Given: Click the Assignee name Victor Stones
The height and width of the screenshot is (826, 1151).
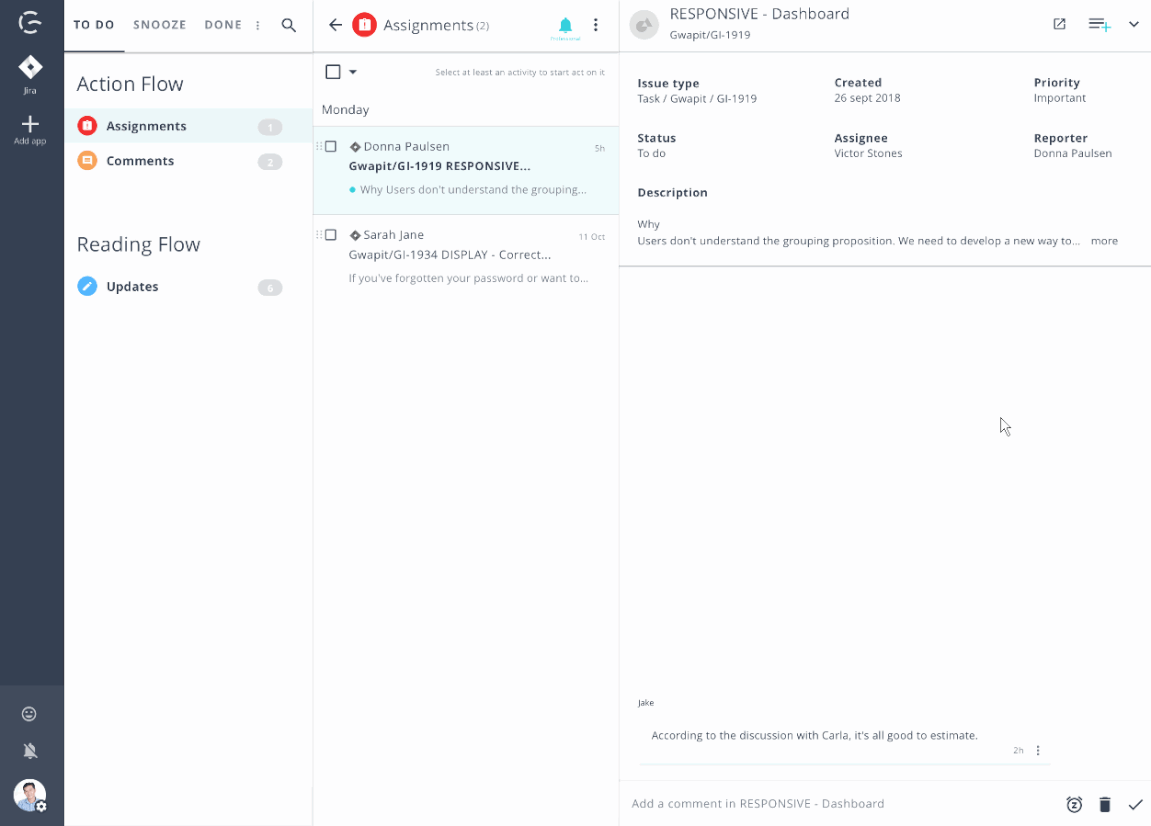Looking at the screenshot, I should point(868,153).
